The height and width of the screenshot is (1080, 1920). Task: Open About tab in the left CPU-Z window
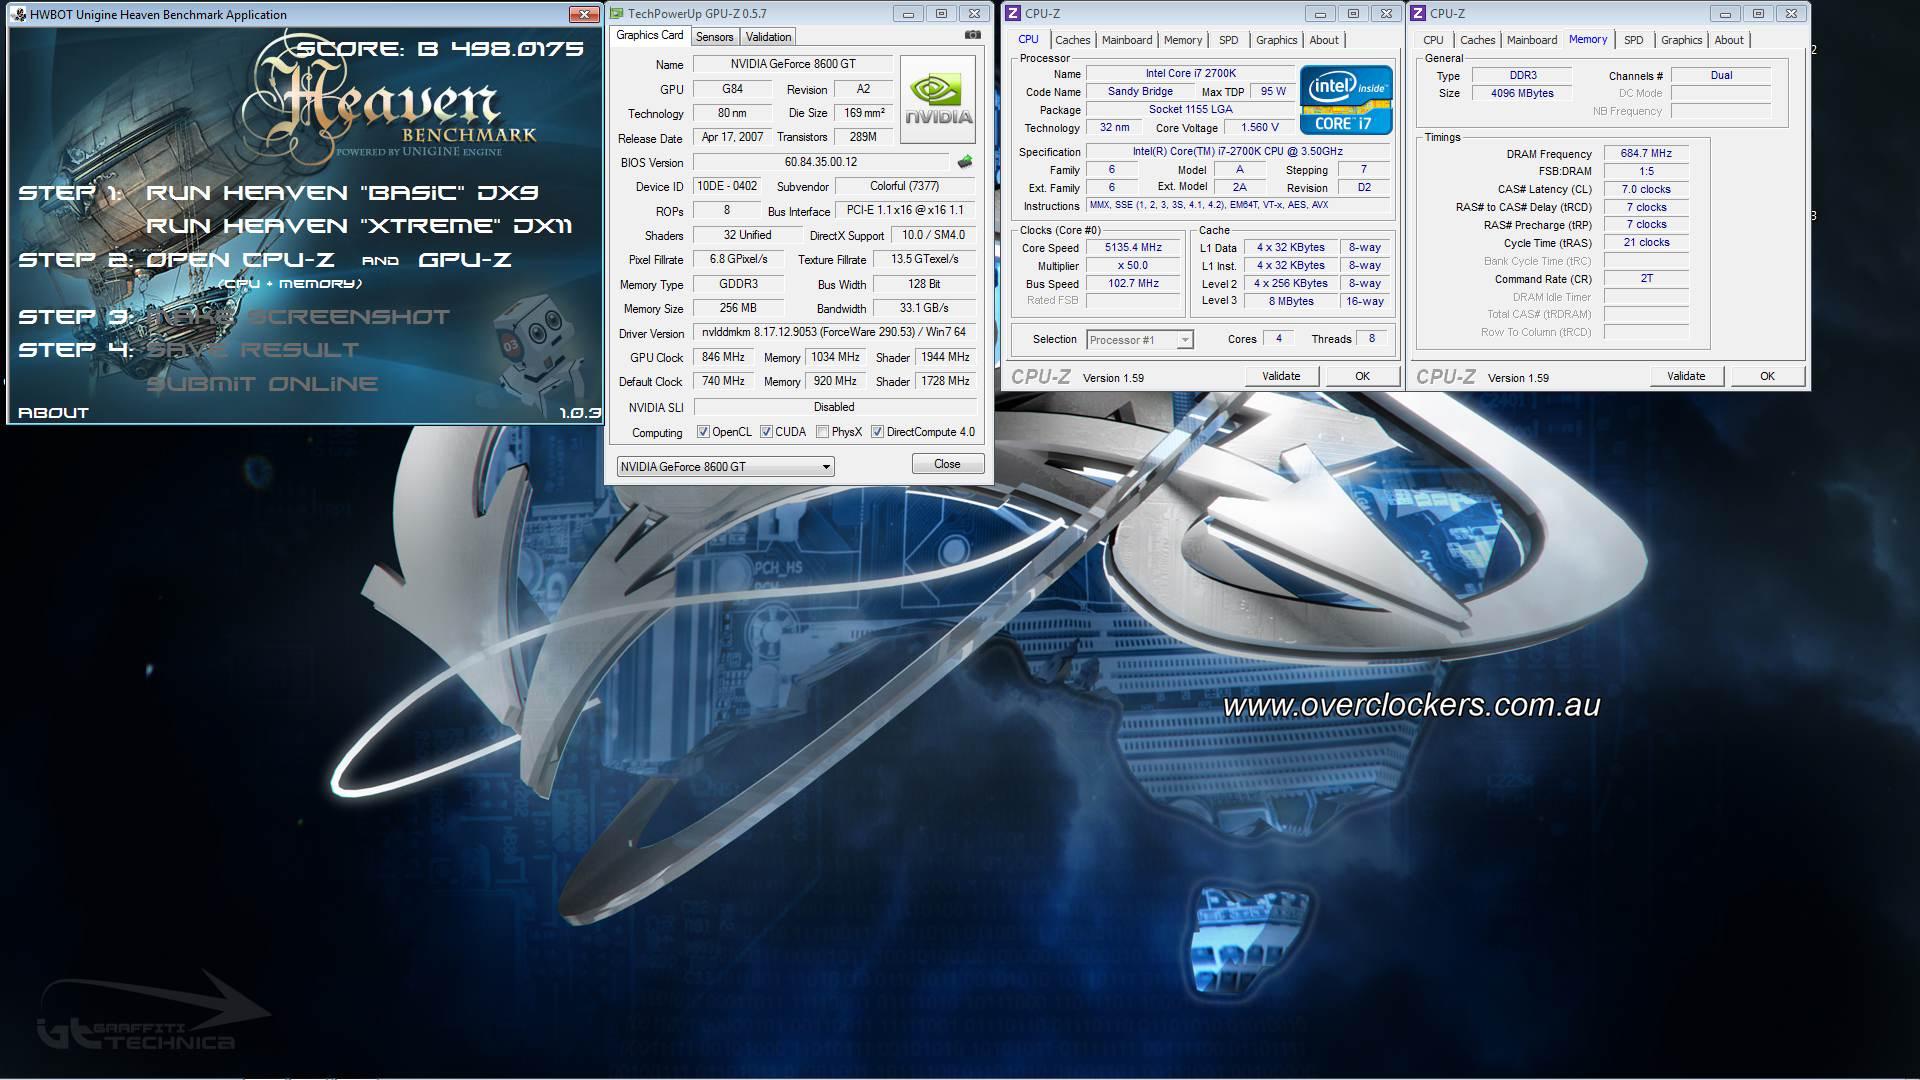coord(1323,40)
